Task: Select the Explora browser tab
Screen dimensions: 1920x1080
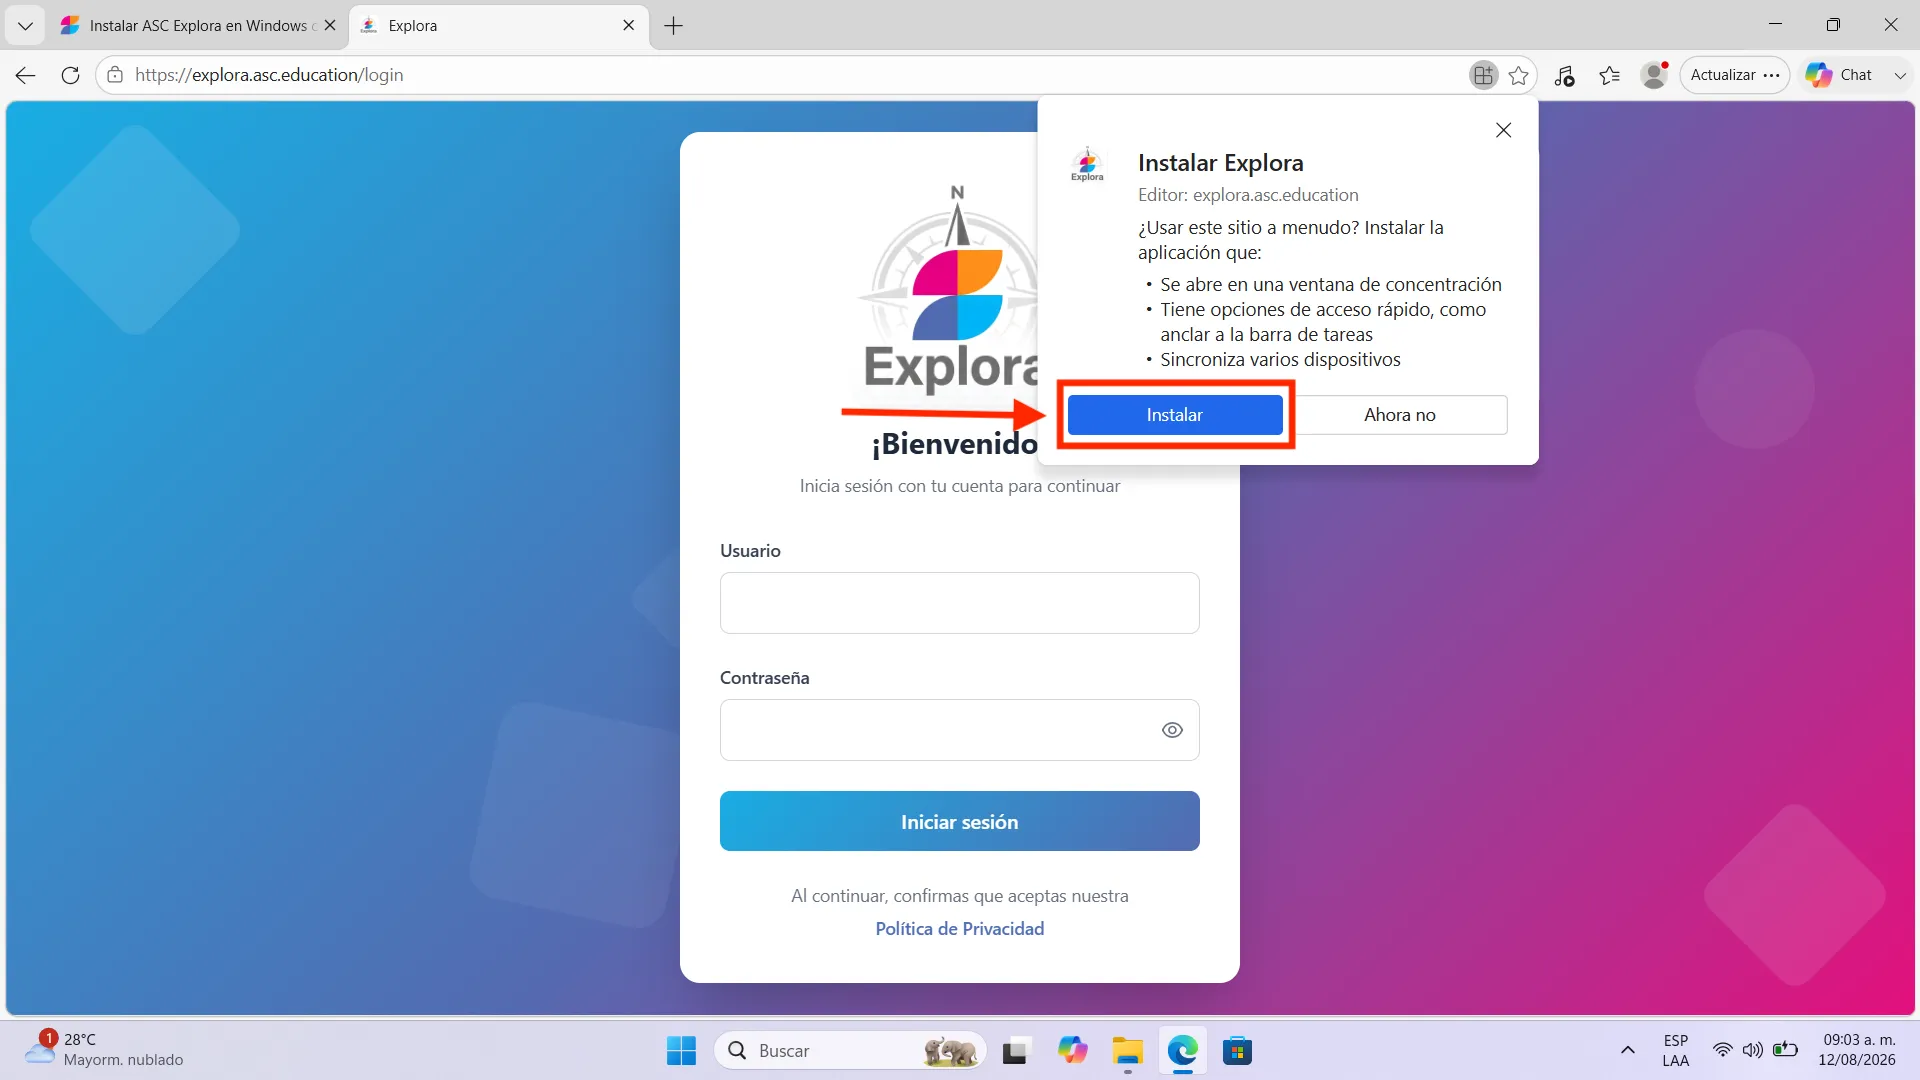Action: click(x=497, y=26)
